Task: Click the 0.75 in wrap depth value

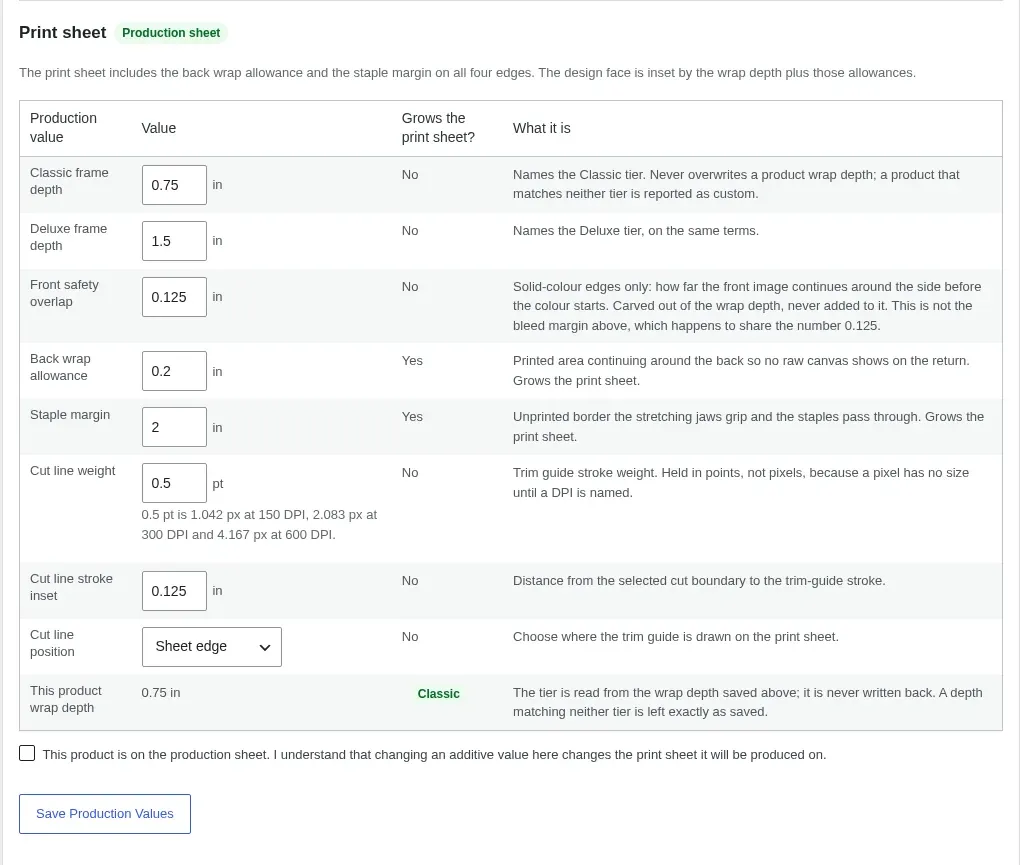Action: click(161, 693)
